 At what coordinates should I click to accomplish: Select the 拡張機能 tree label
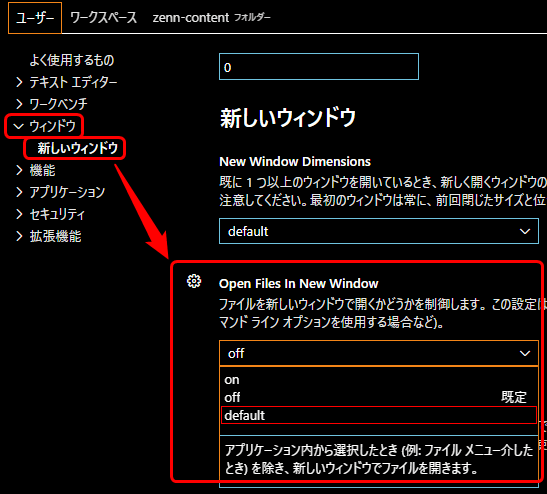[55, 236]
